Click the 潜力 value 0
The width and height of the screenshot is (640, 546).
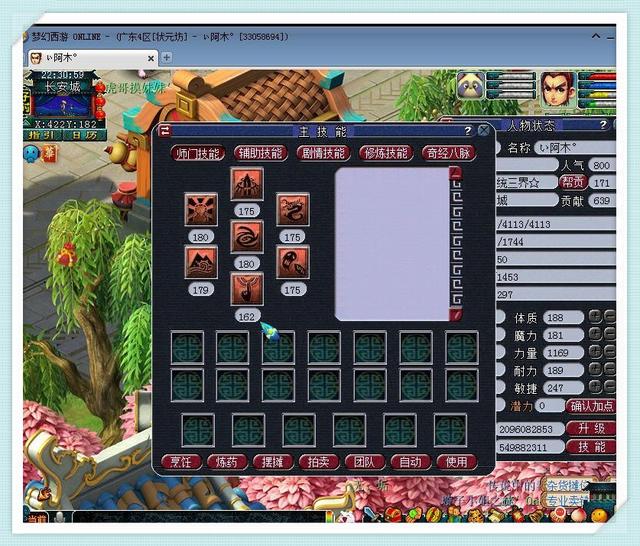point(549,406)
